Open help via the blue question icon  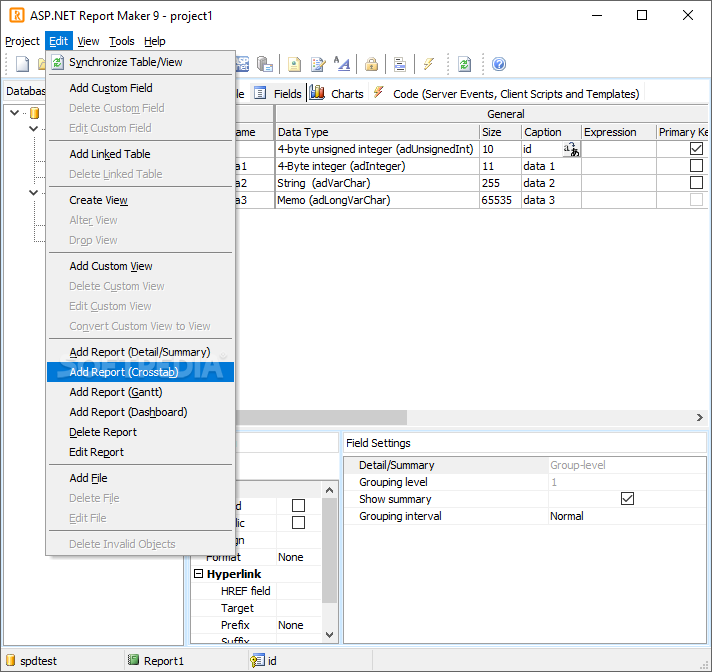coord(499,64)
